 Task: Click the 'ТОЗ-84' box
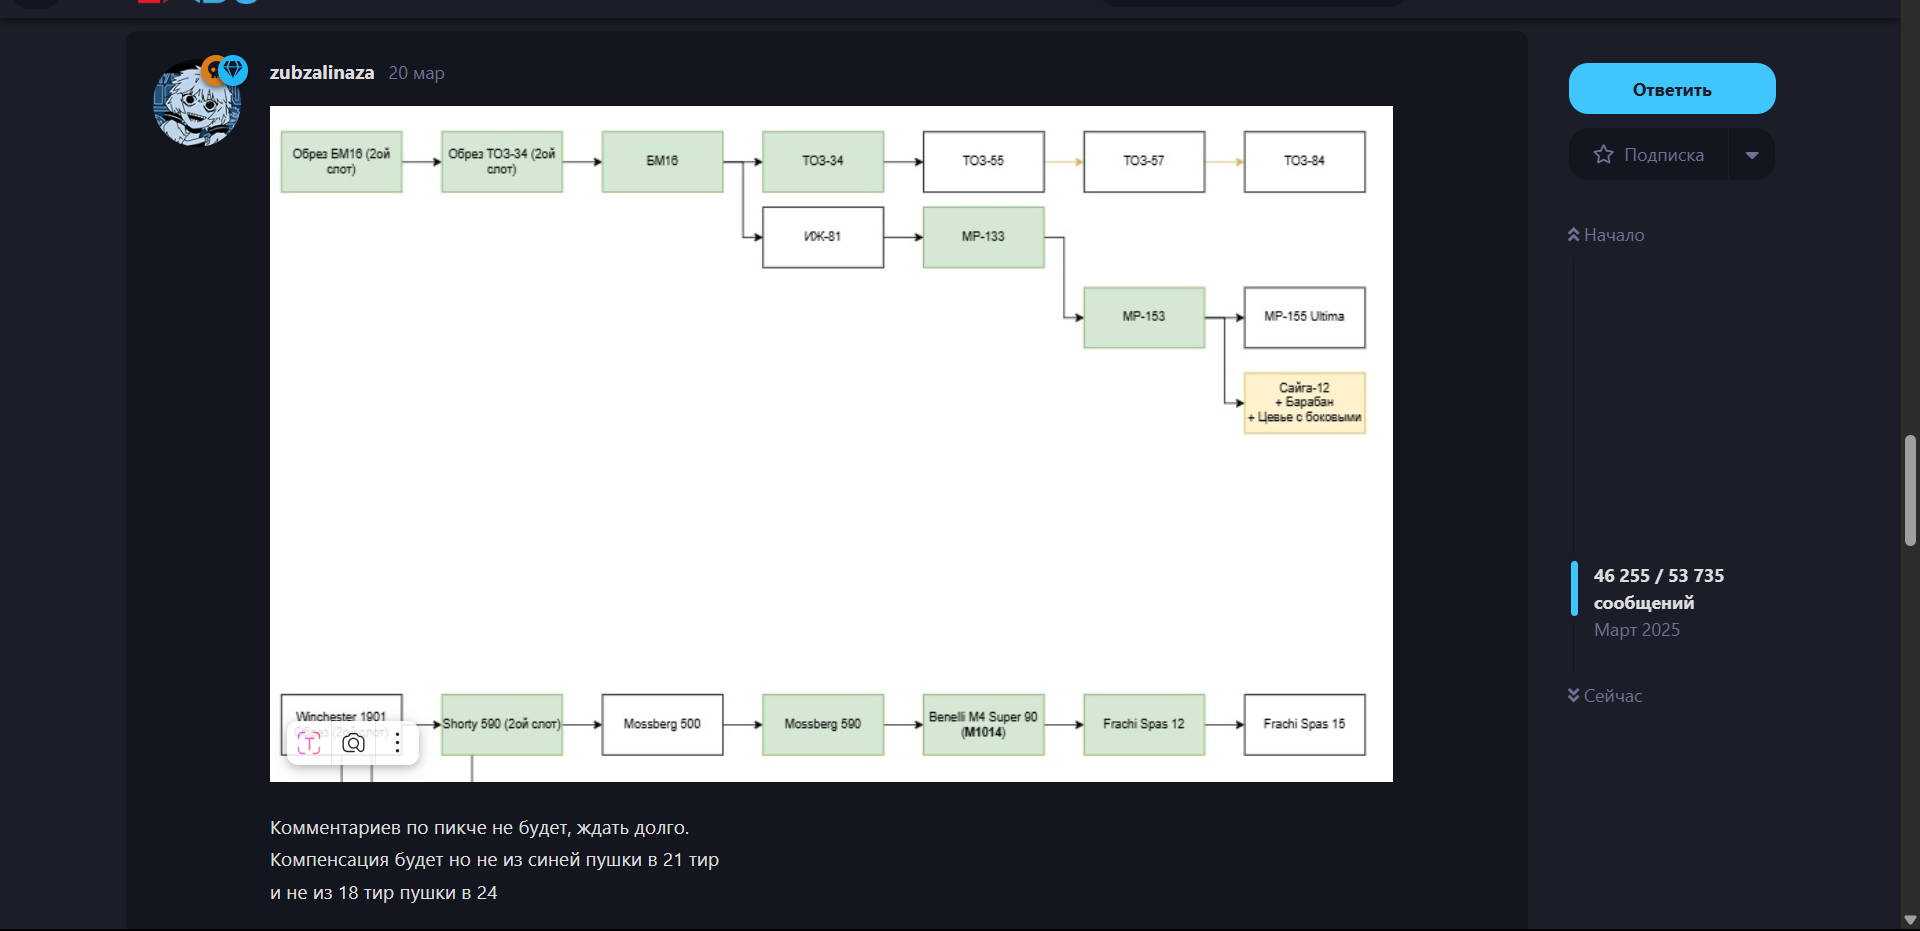(1304, 162)
